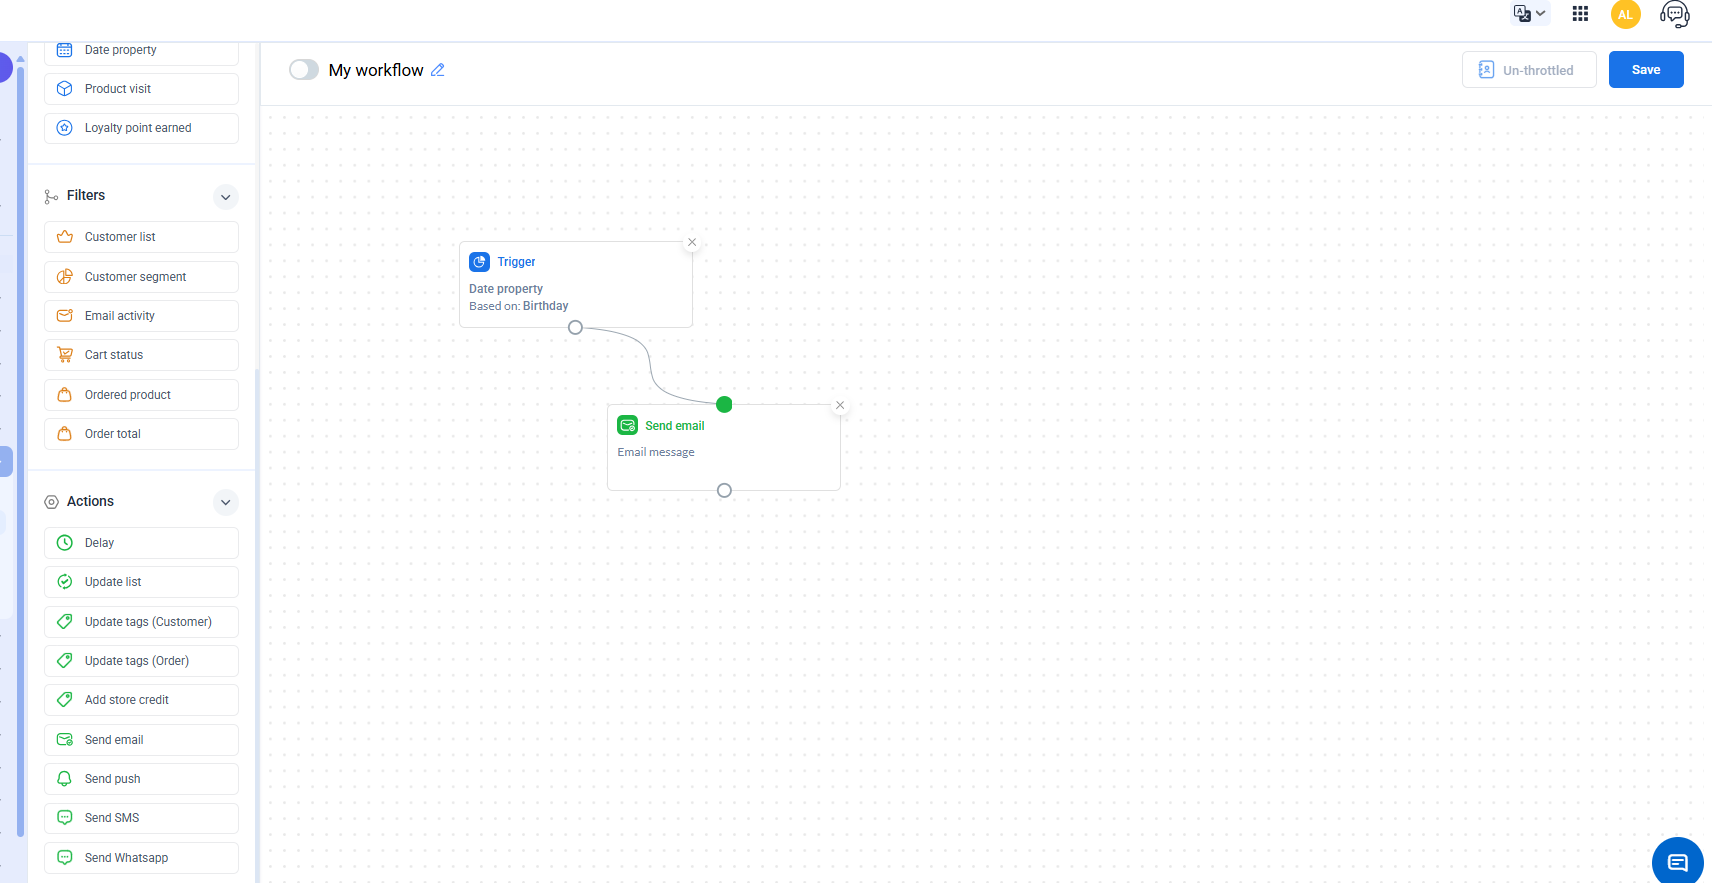Click the Cart status cart icon
Image resolution: width=1712 pixels, height=883 pixels.
pos(65,355)
